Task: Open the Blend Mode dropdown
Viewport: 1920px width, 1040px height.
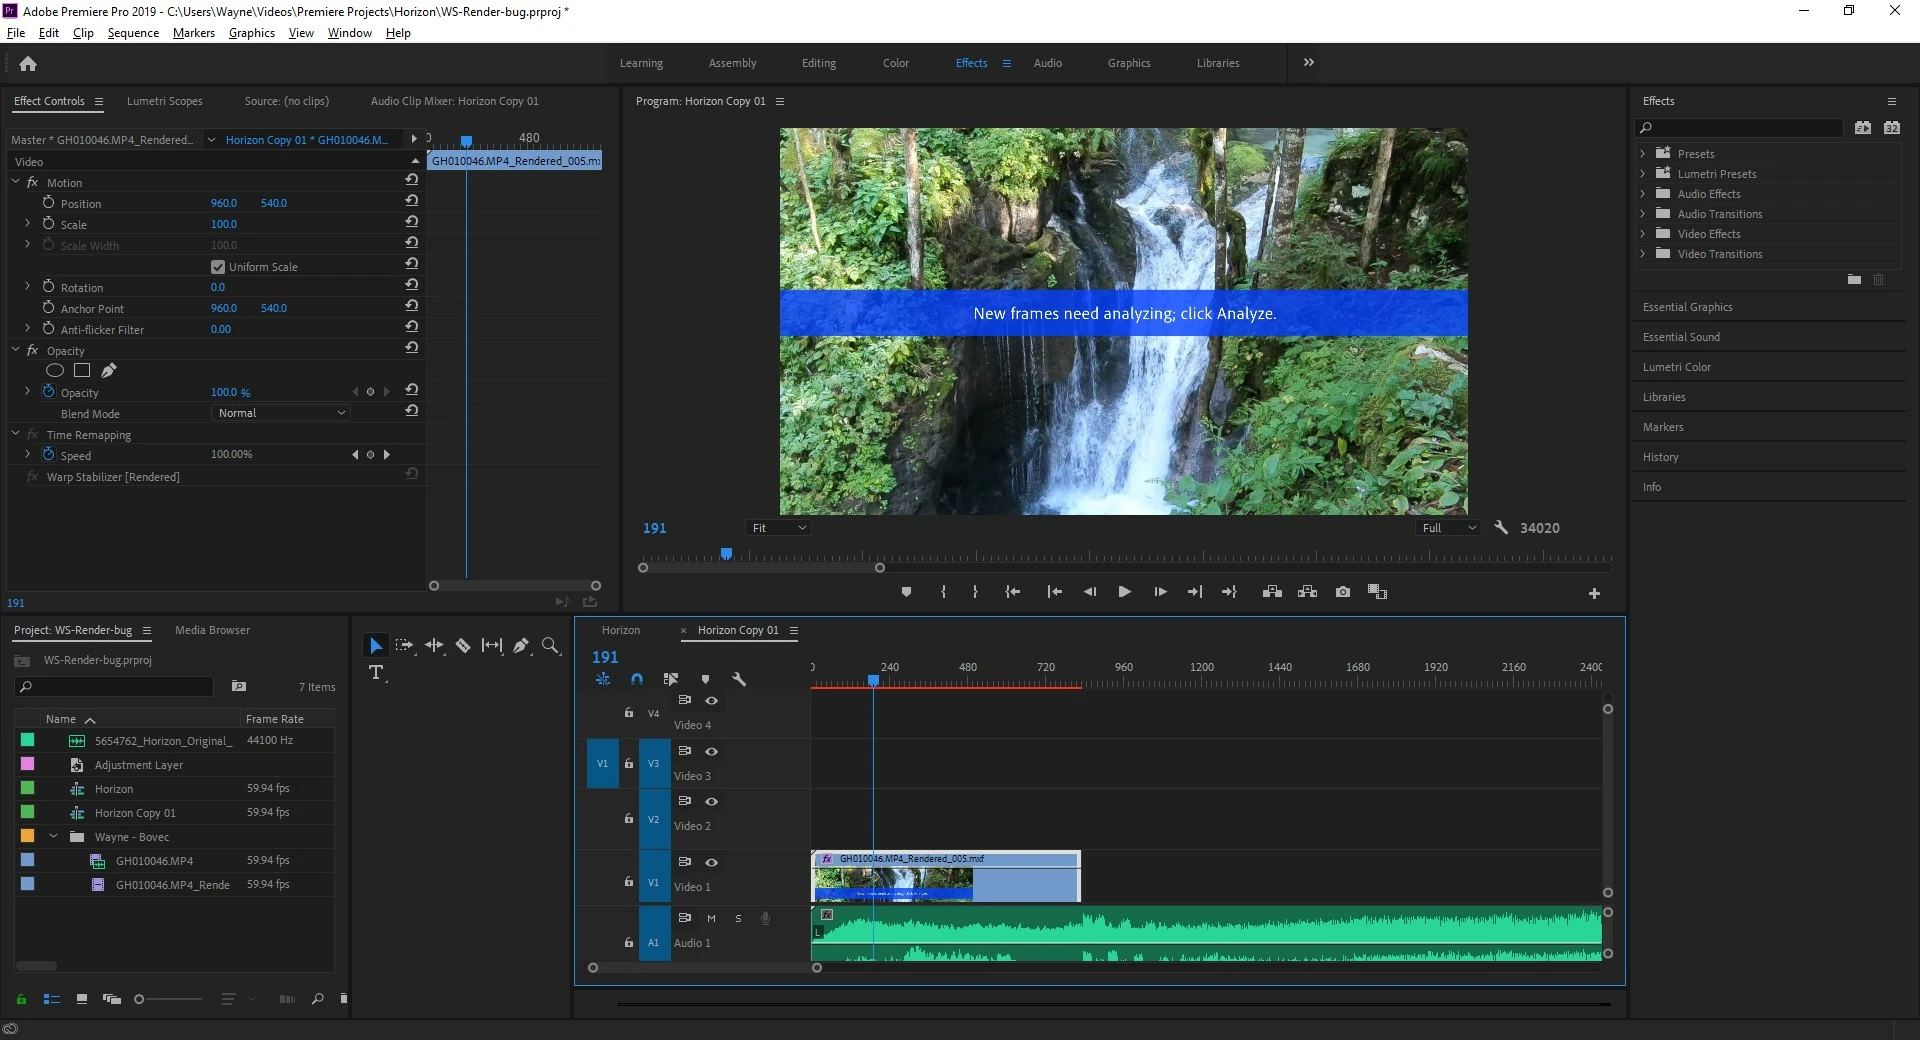Action: [x=281, y=413]
